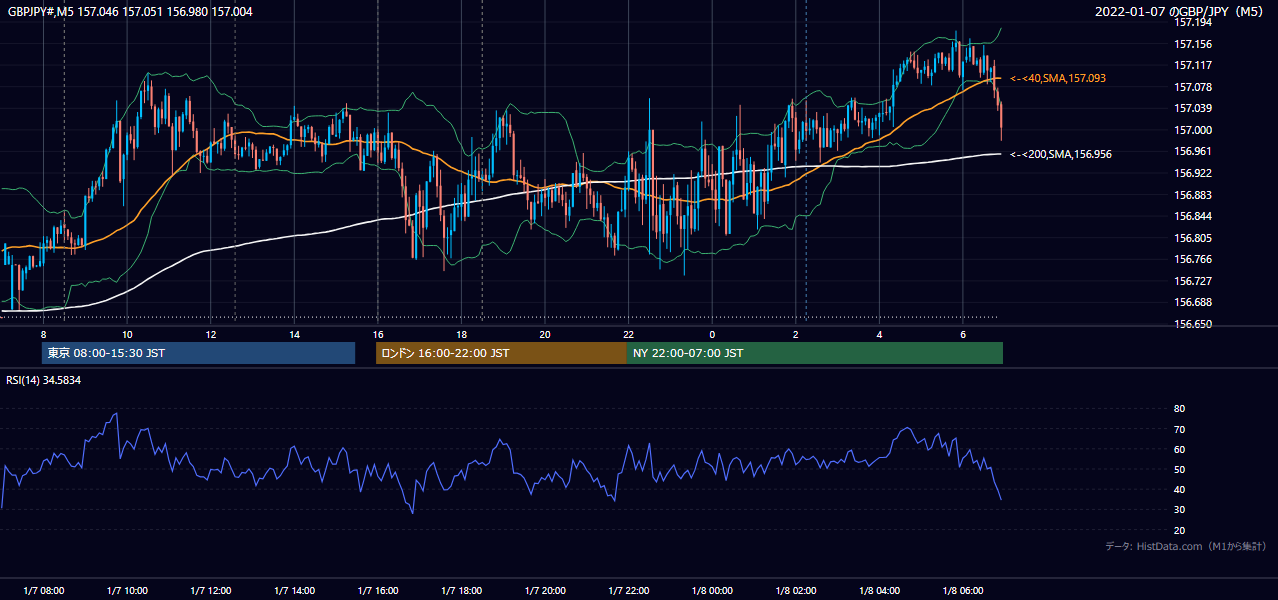Screen dimensions: 1278x600
Task: Click the hour label 2 under the price chart
Action: pos(795,334)
